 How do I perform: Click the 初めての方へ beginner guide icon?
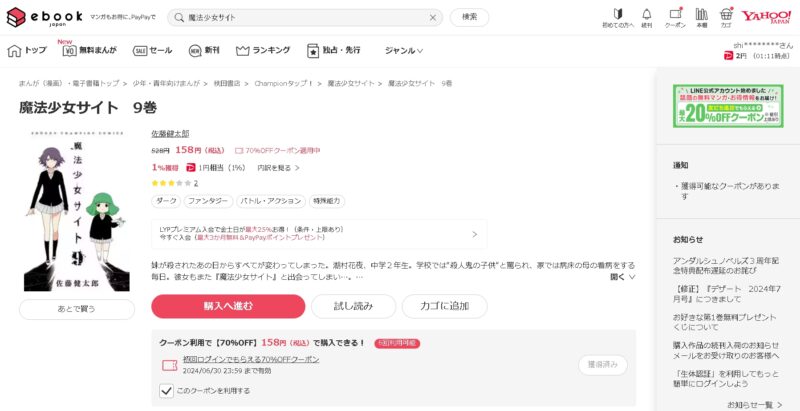(x=617, y=16)
